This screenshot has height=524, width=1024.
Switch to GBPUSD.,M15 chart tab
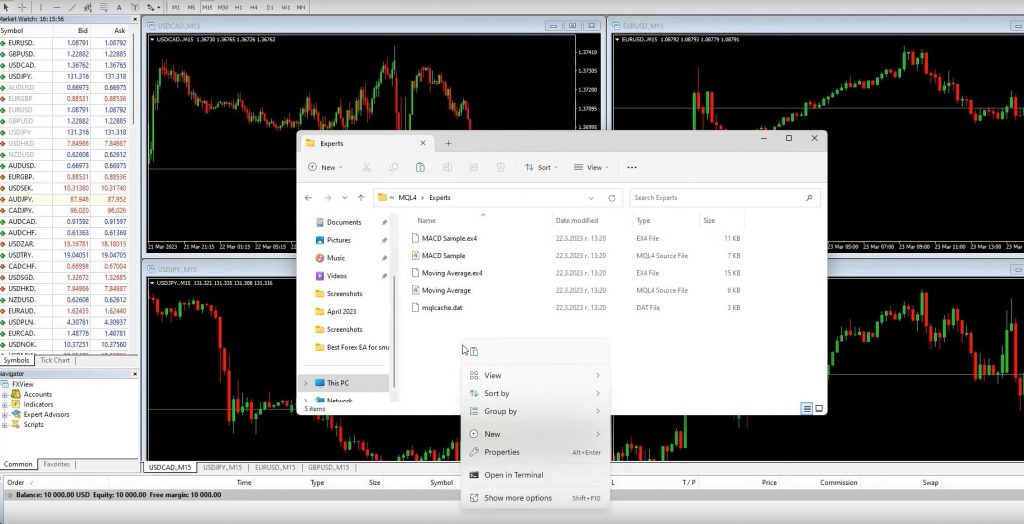pos(328,468)
